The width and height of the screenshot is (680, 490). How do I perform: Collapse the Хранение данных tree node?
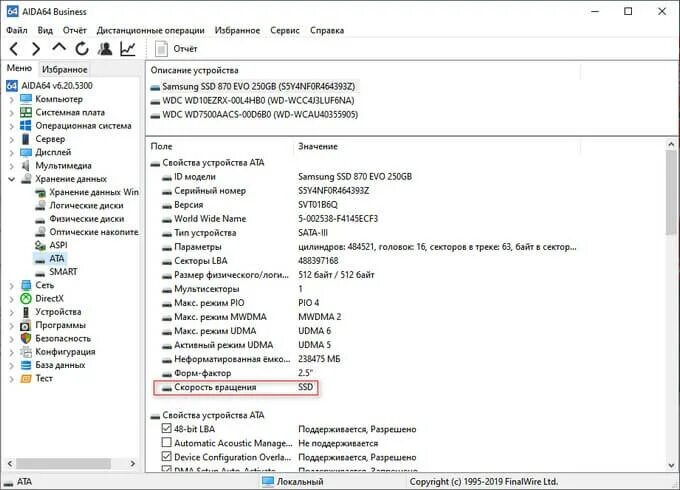click(x=12, y=179)
